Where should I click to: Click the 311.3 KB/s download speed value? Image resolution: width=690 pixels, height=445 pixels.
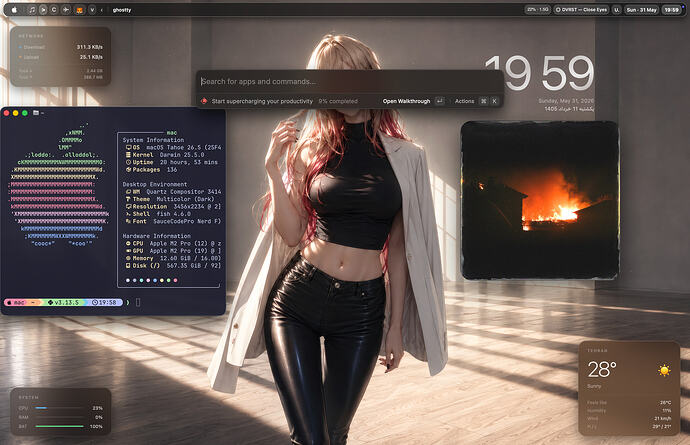[x=90, y=47]
